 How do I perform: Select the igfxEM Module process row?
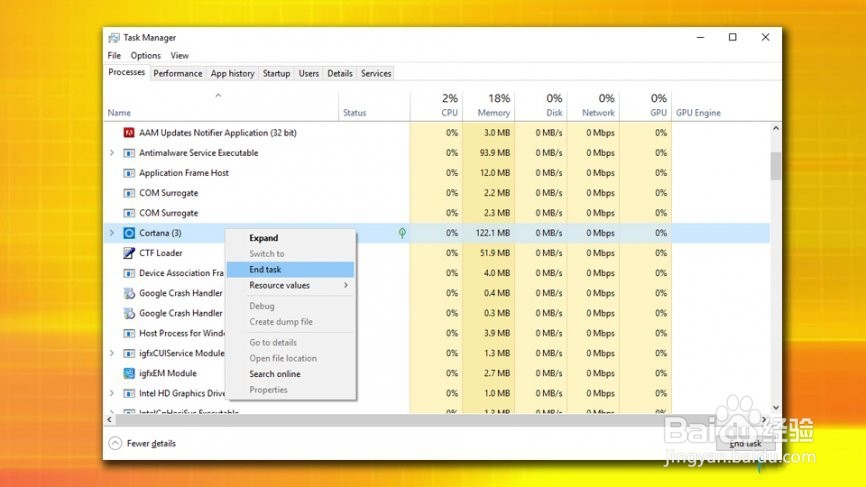pyautogui.click(x=437, y=373)
